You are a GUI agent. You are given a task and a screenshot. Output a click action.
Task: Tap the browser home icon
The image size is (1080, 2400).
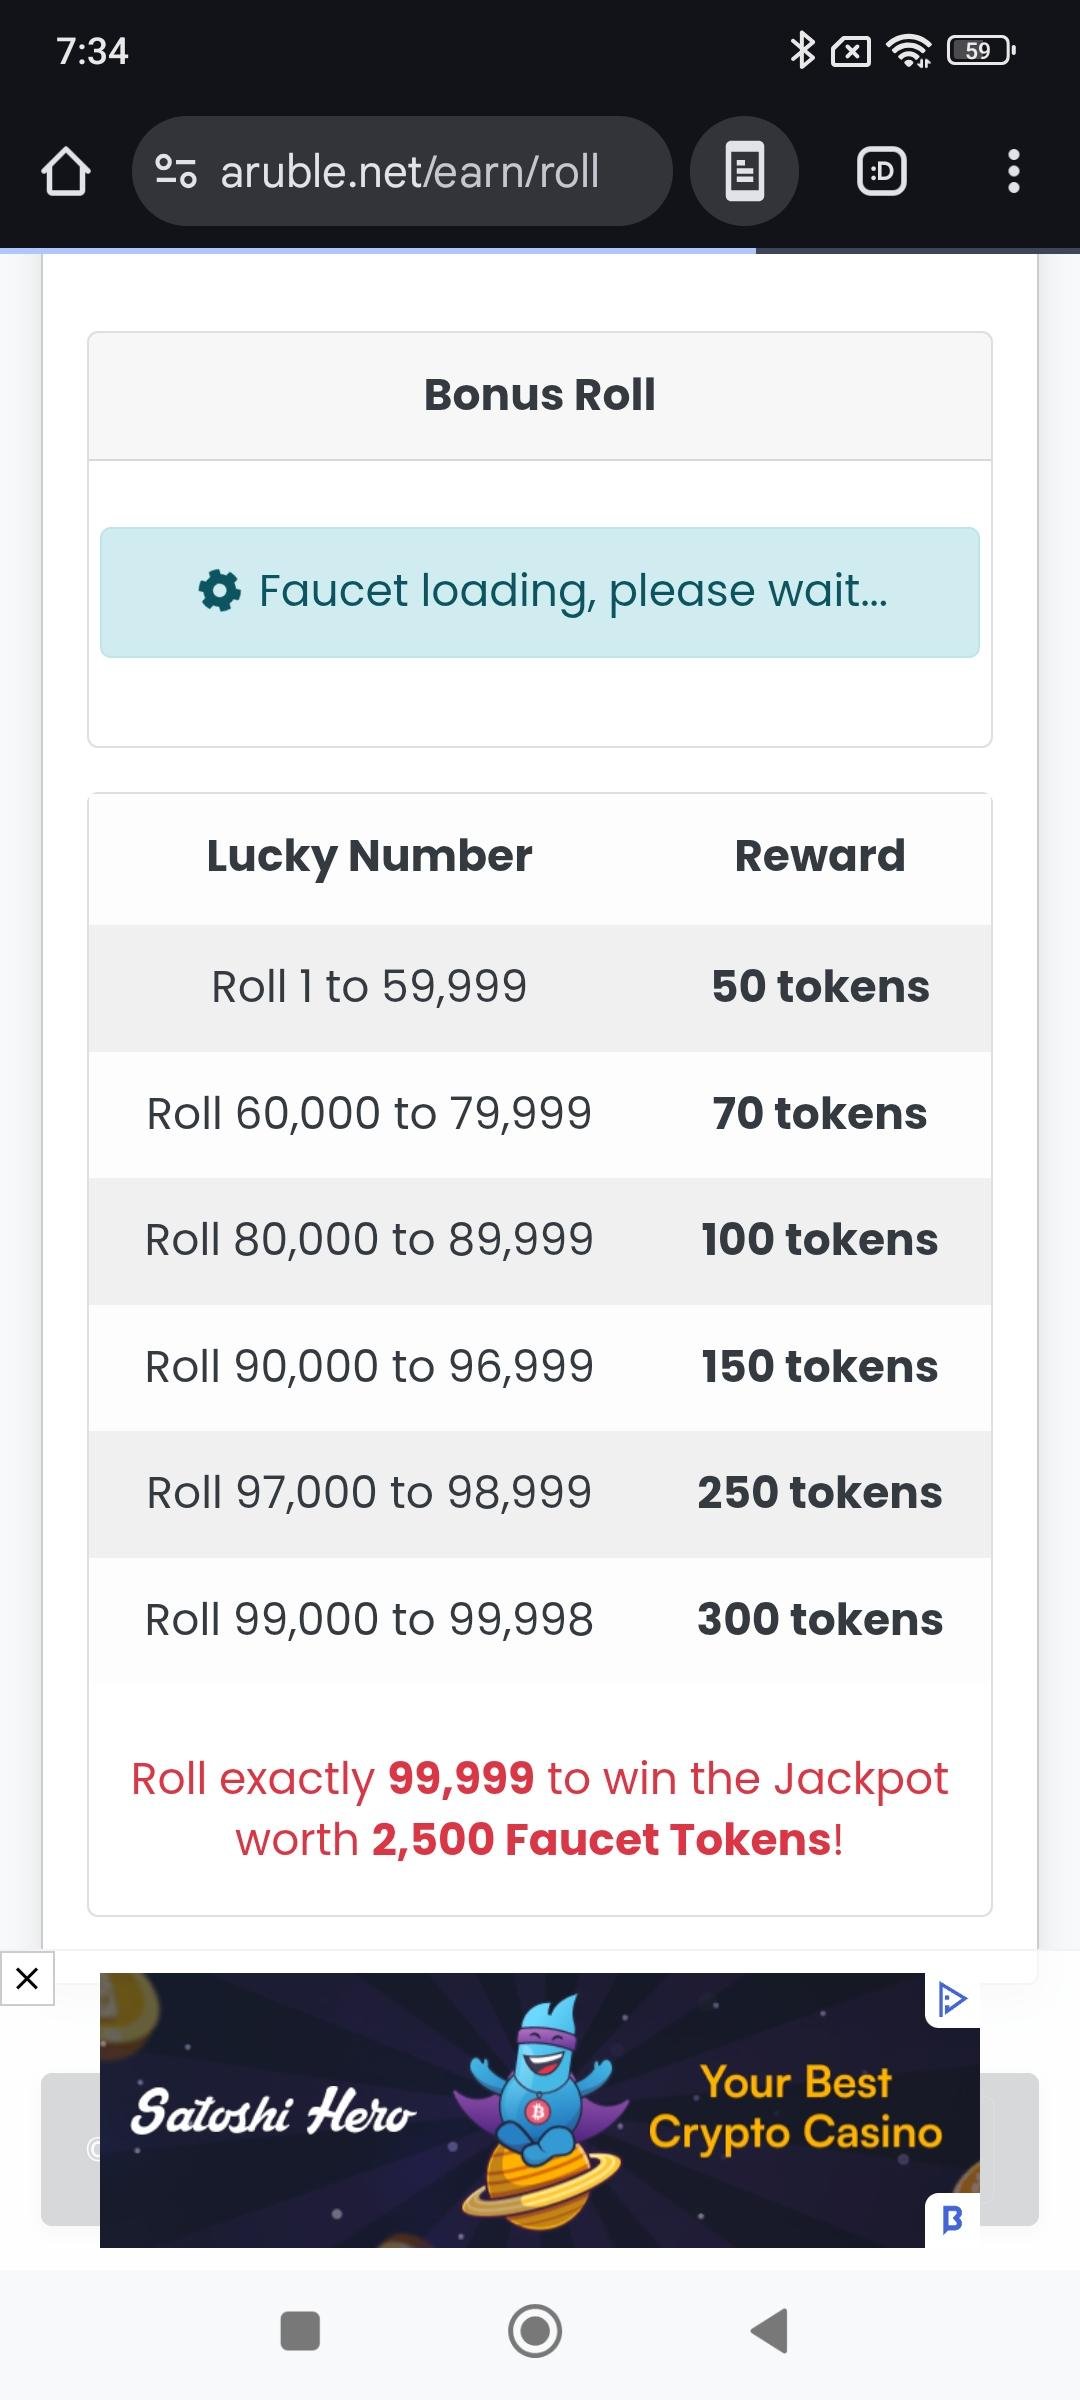[66, 171]
